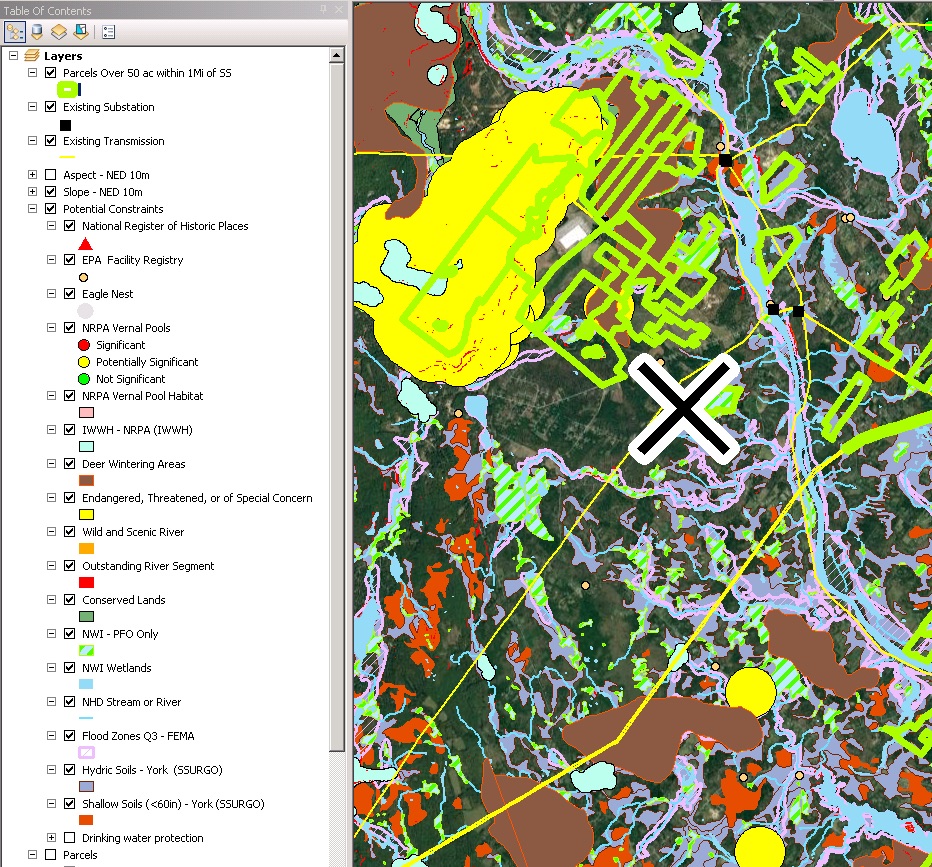Click the Endangered, Threatened yellow swatch
The height and width of the screenshot is (867, 932).
tap(86, 514)
